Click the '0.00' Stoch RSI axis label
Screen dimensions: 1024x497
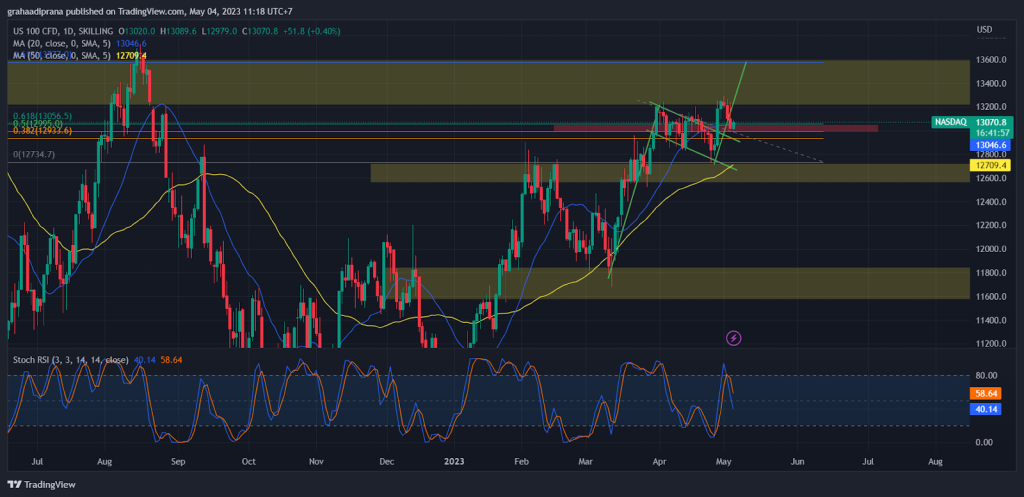pyautogui.click(x=984, y=442)
